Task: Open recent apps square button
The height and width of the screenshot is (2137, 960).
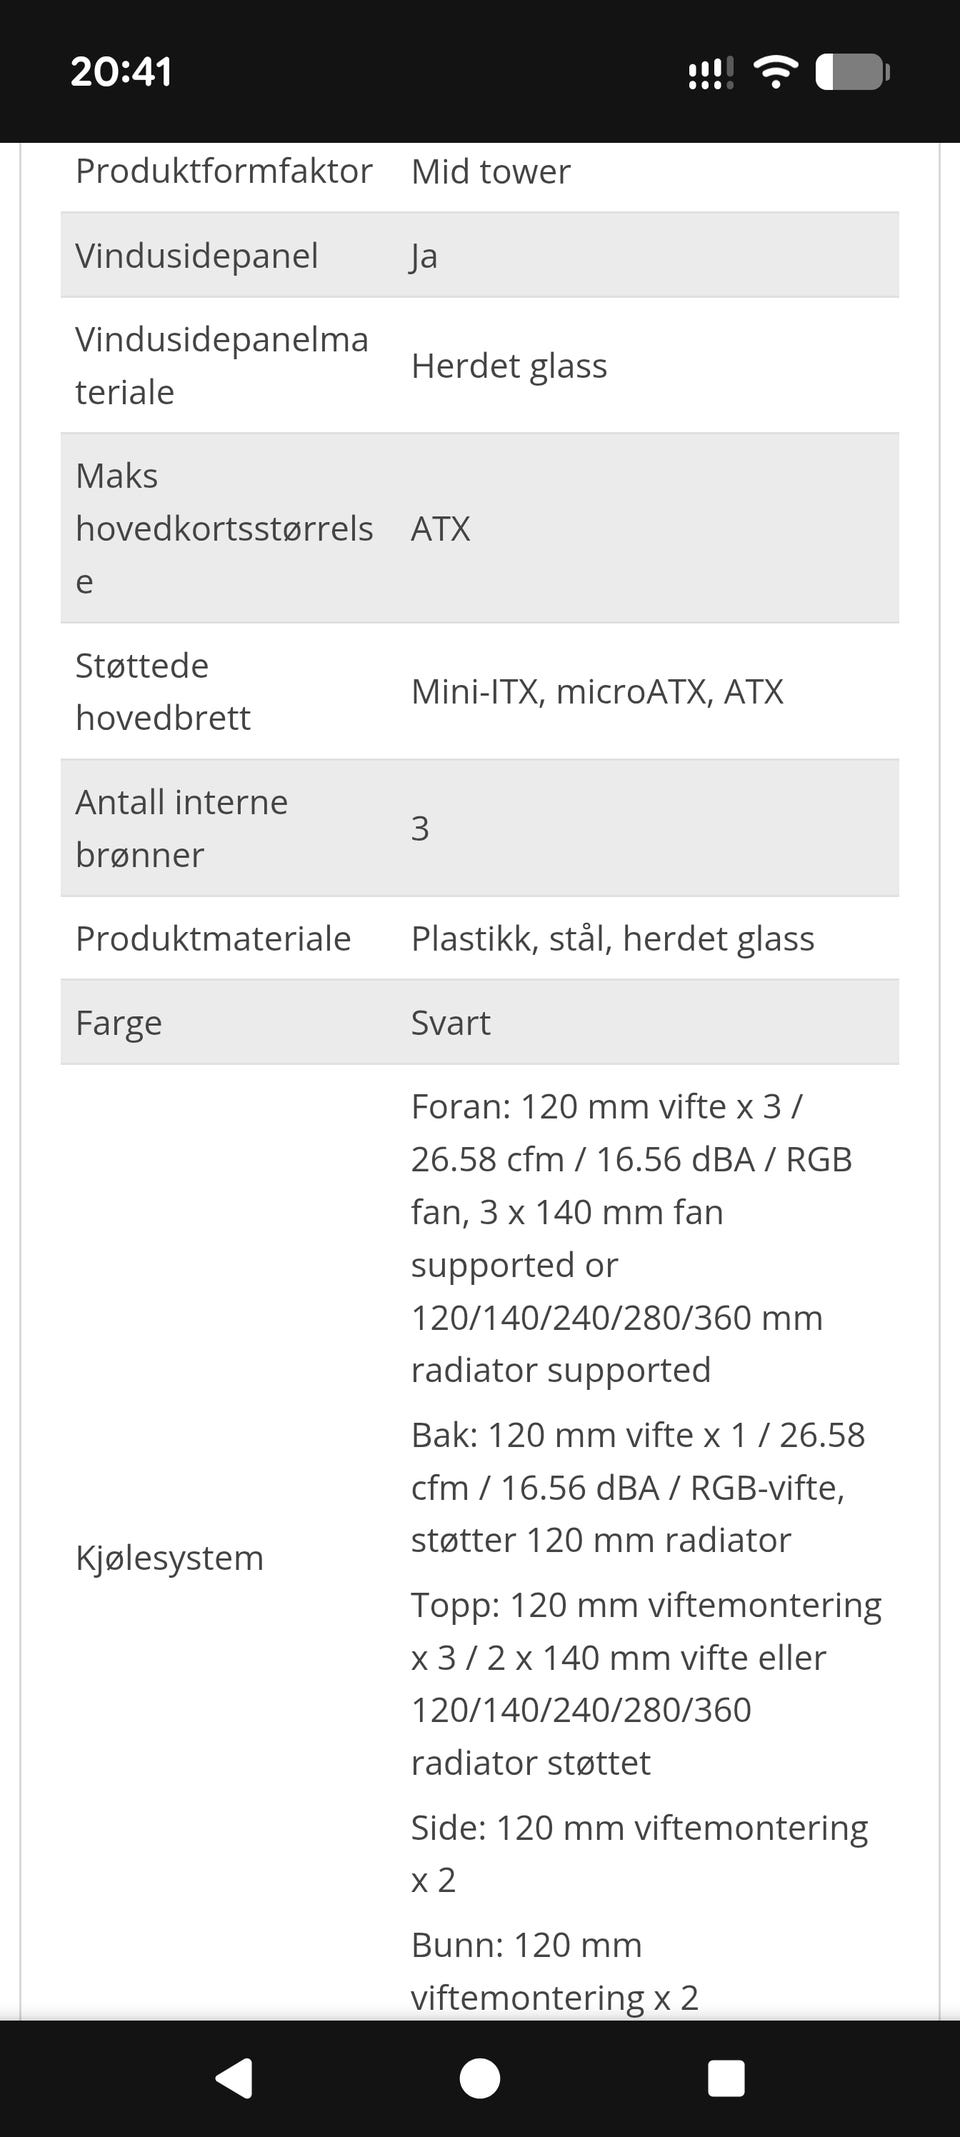Action: tap(725, 2077)
